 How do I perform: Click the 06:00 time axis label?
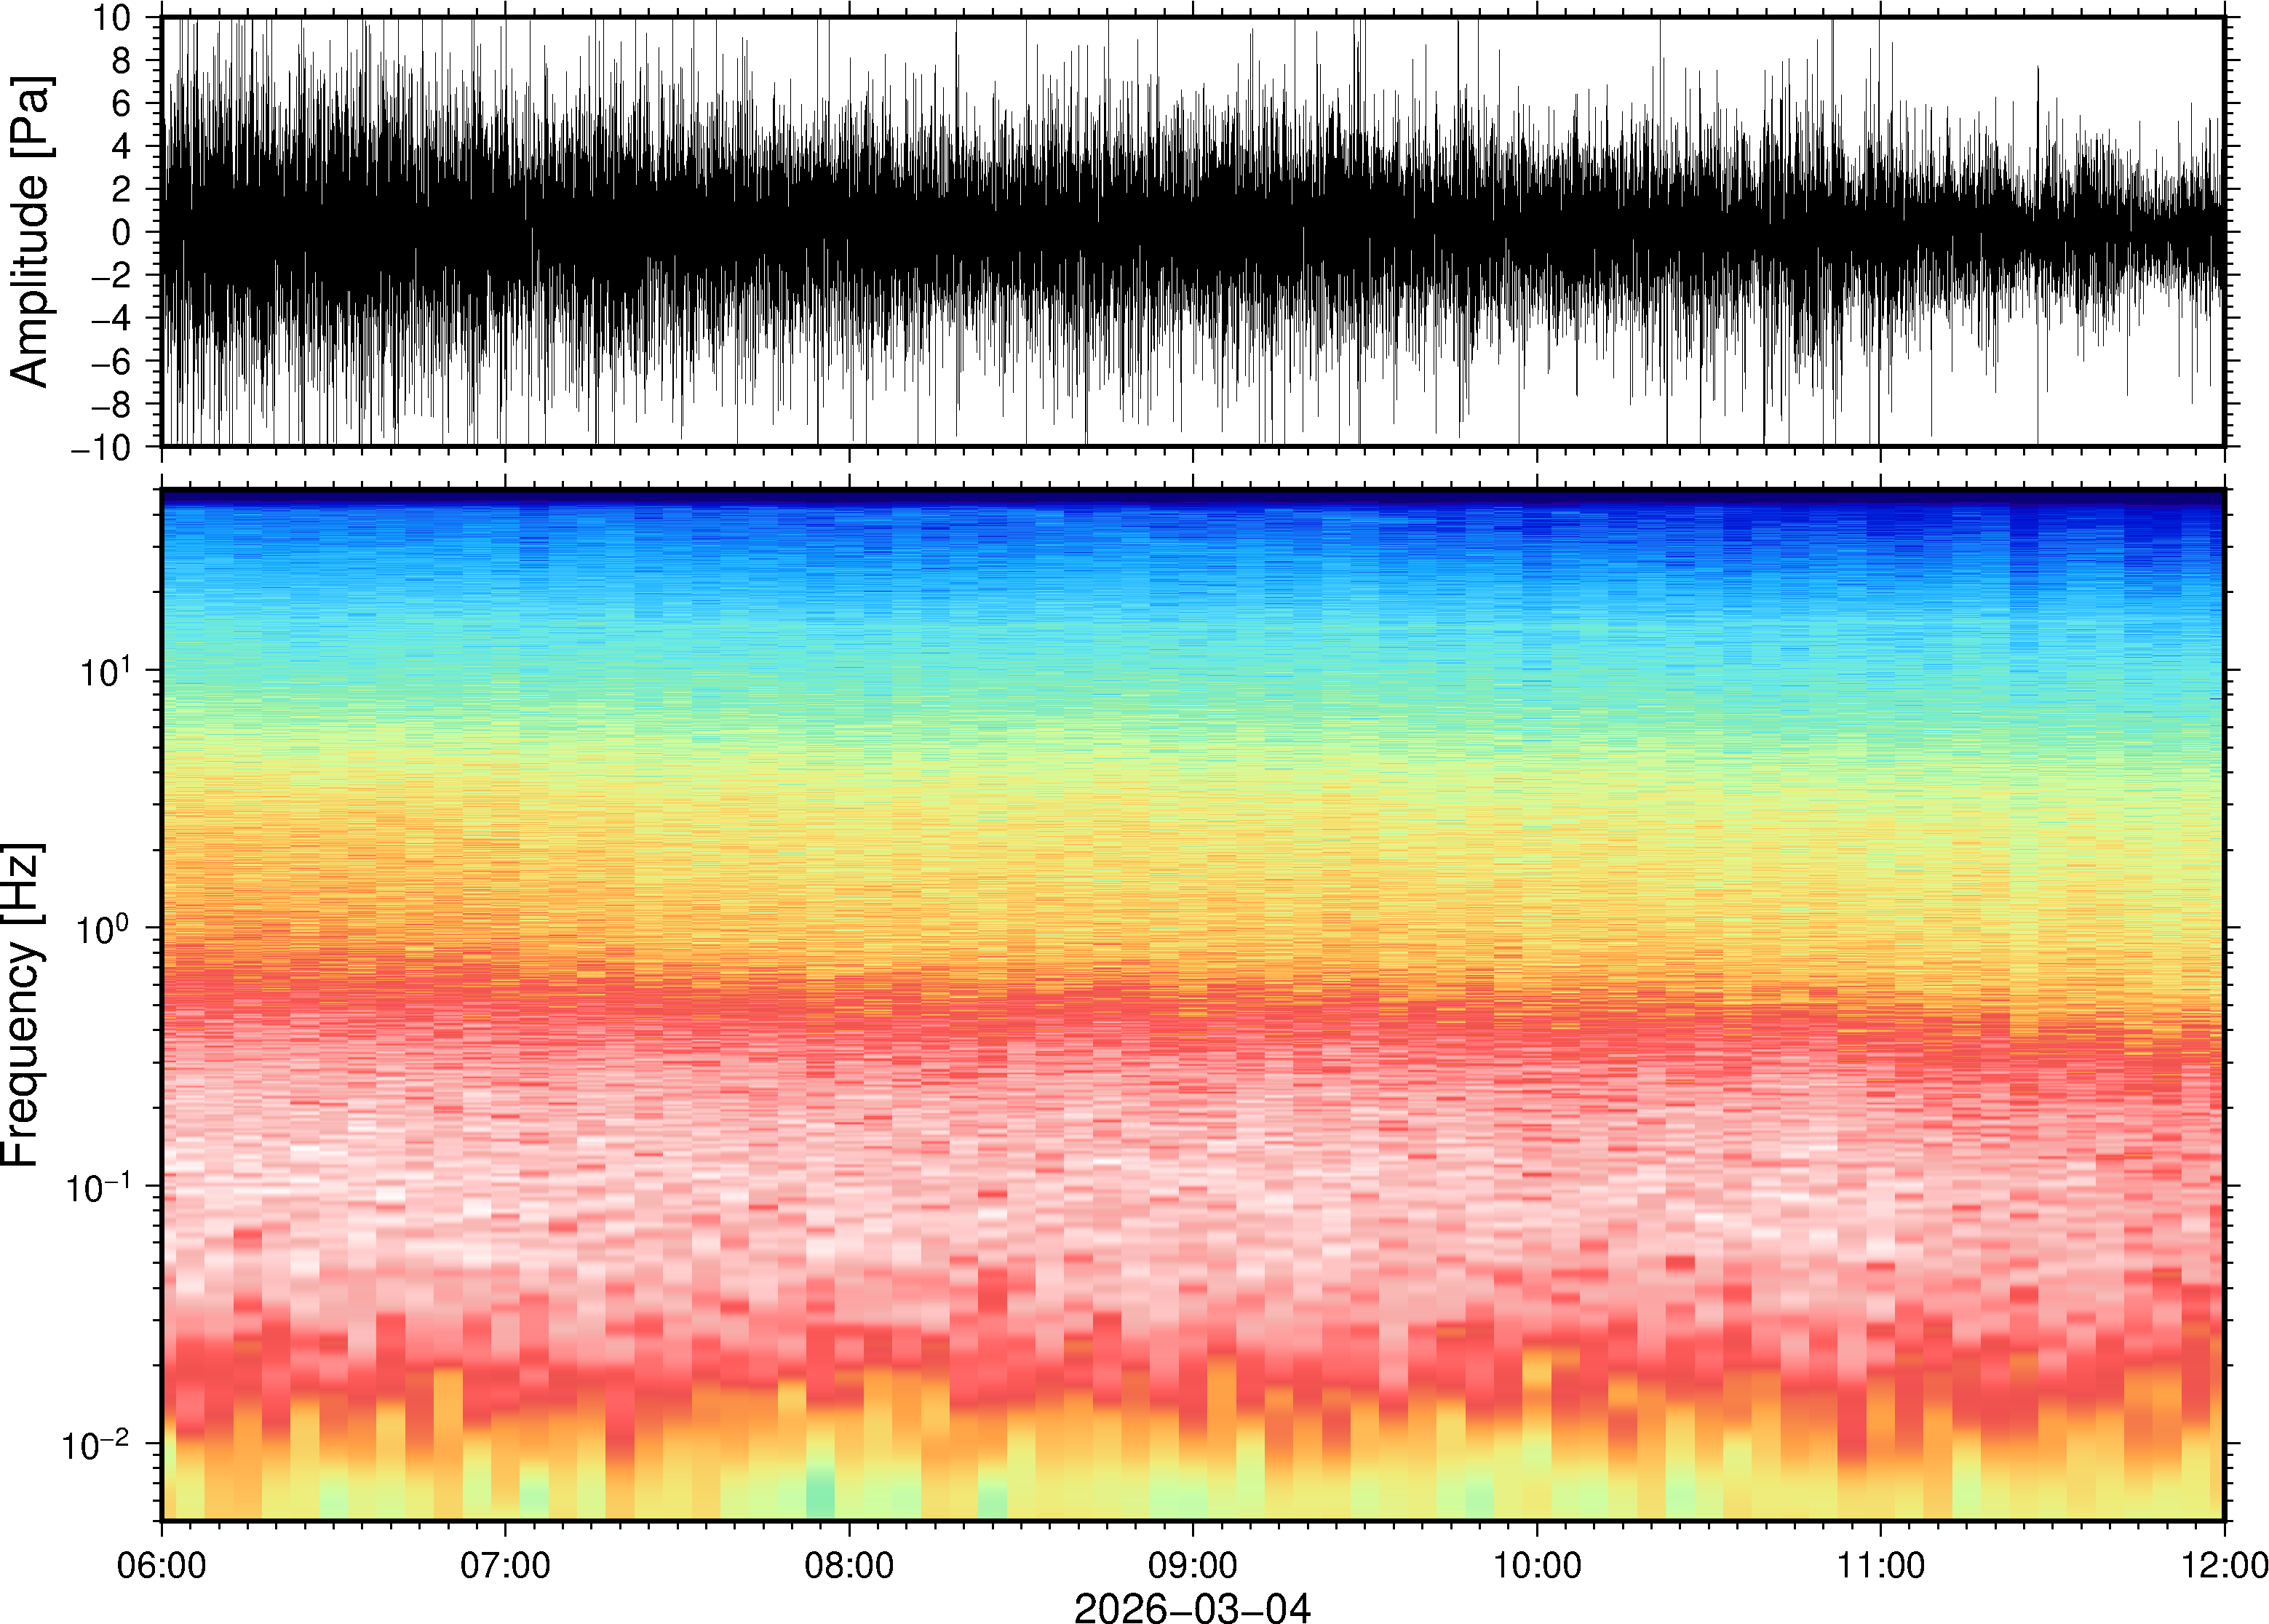coord(161,1564)
